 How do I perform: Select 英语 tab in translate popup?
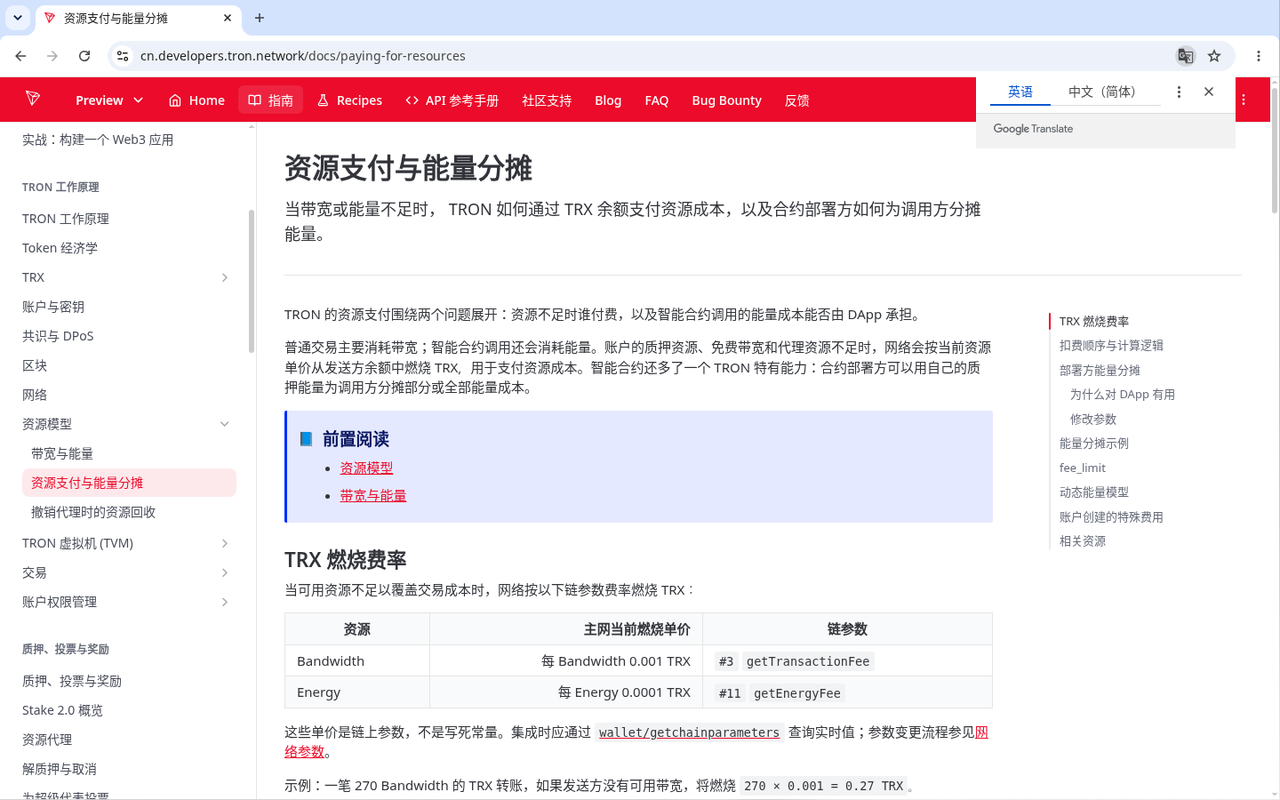coord(1020,92)
